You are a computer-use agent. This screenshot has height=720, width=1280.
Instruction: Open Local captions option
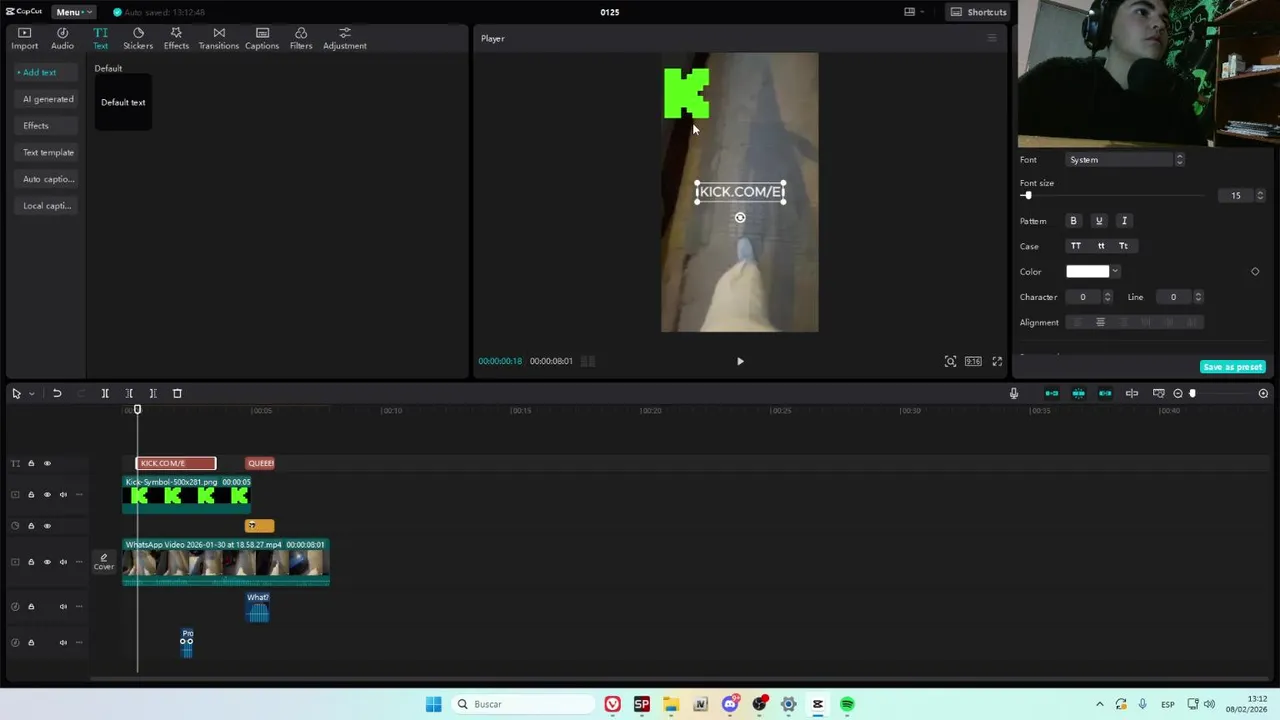coord(47,206)
